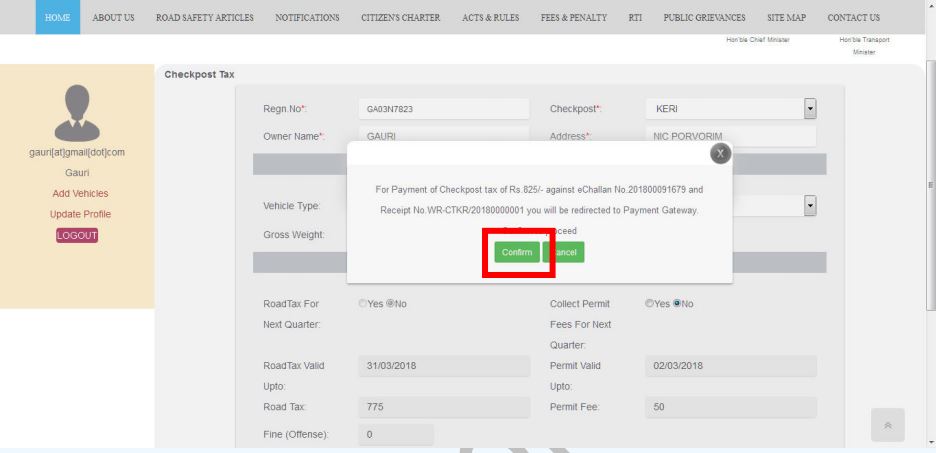Click the Update Profile link
The height and width of the screenshot is (453, 936).
click(x=80, y=214)
